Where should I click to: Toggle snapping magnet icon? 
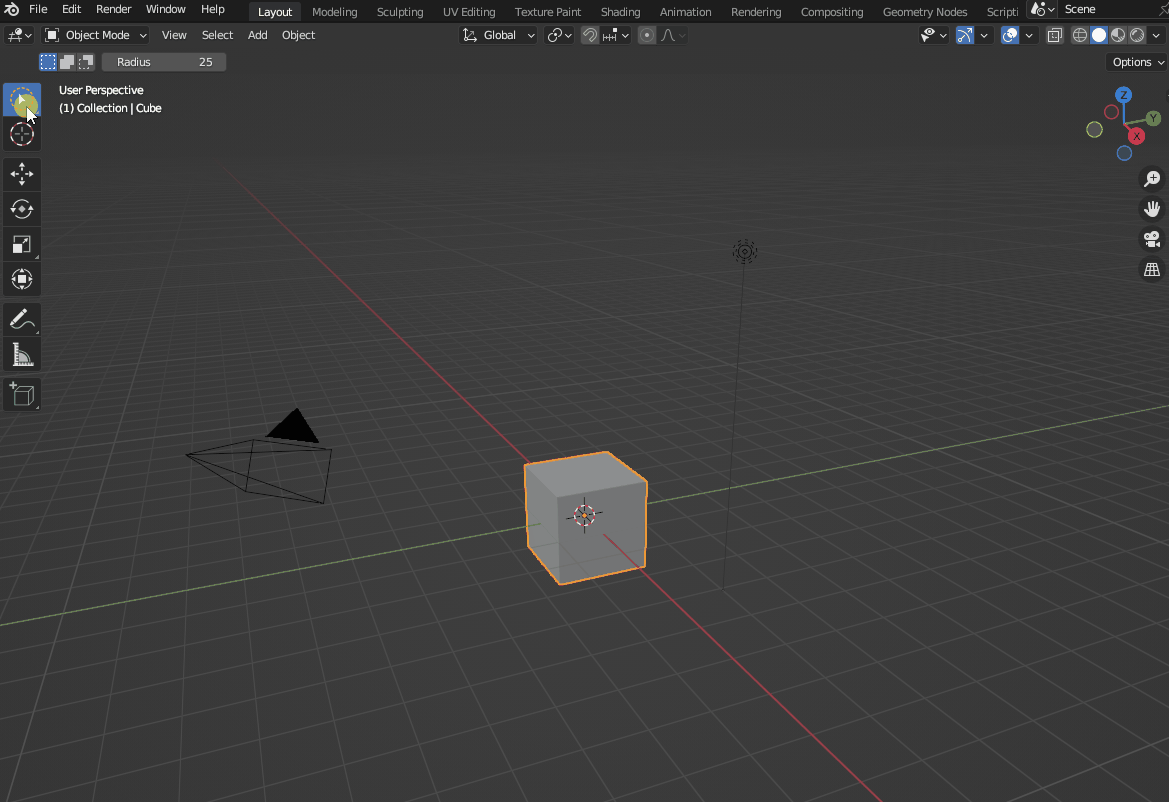[x=590, y=35]
